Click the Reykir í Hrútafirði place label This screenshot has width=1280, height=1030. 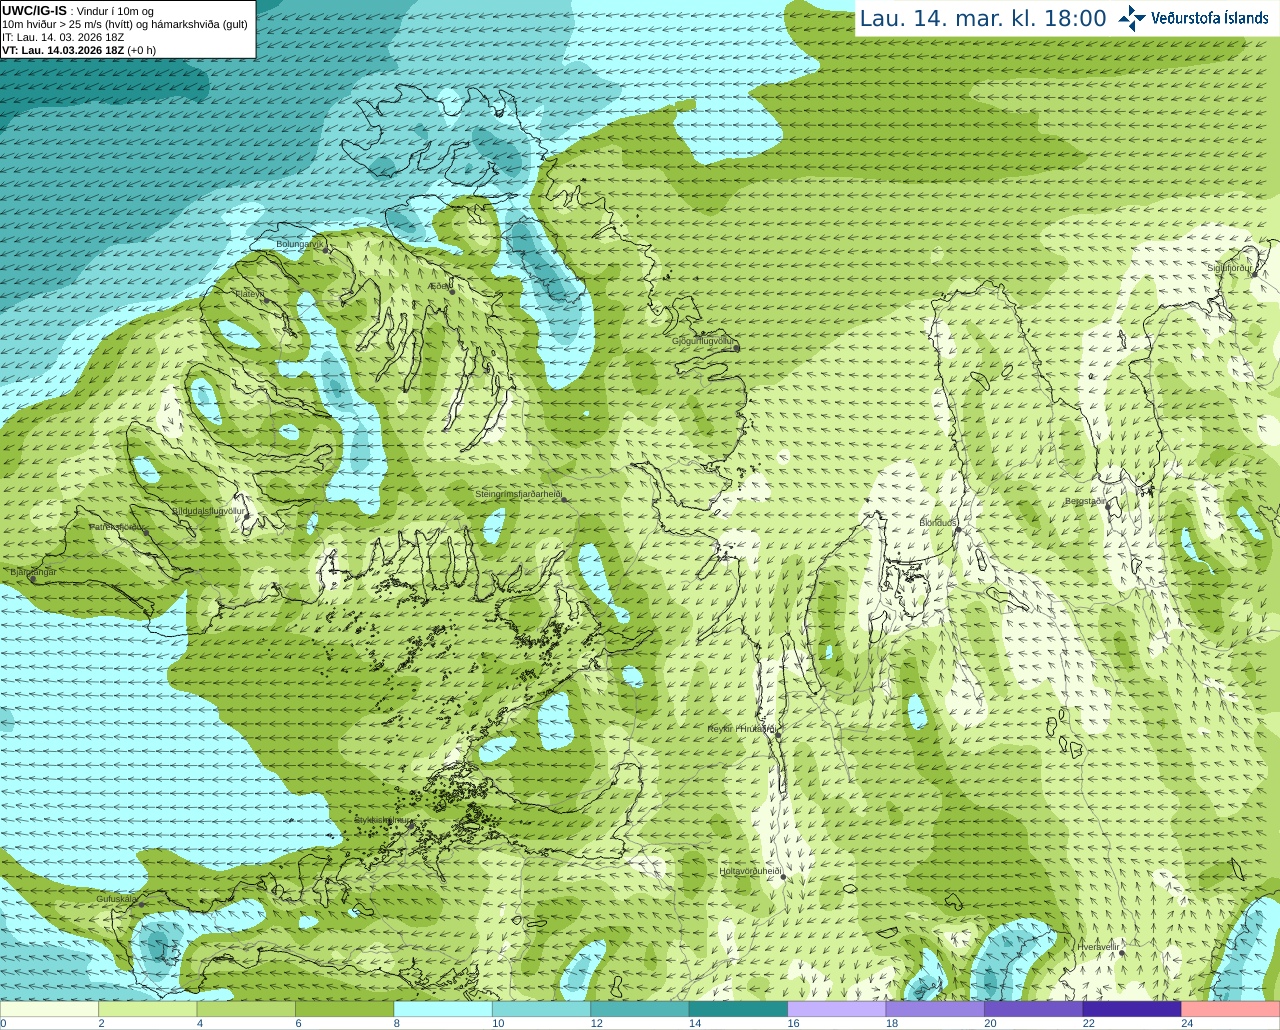point(741,729)
